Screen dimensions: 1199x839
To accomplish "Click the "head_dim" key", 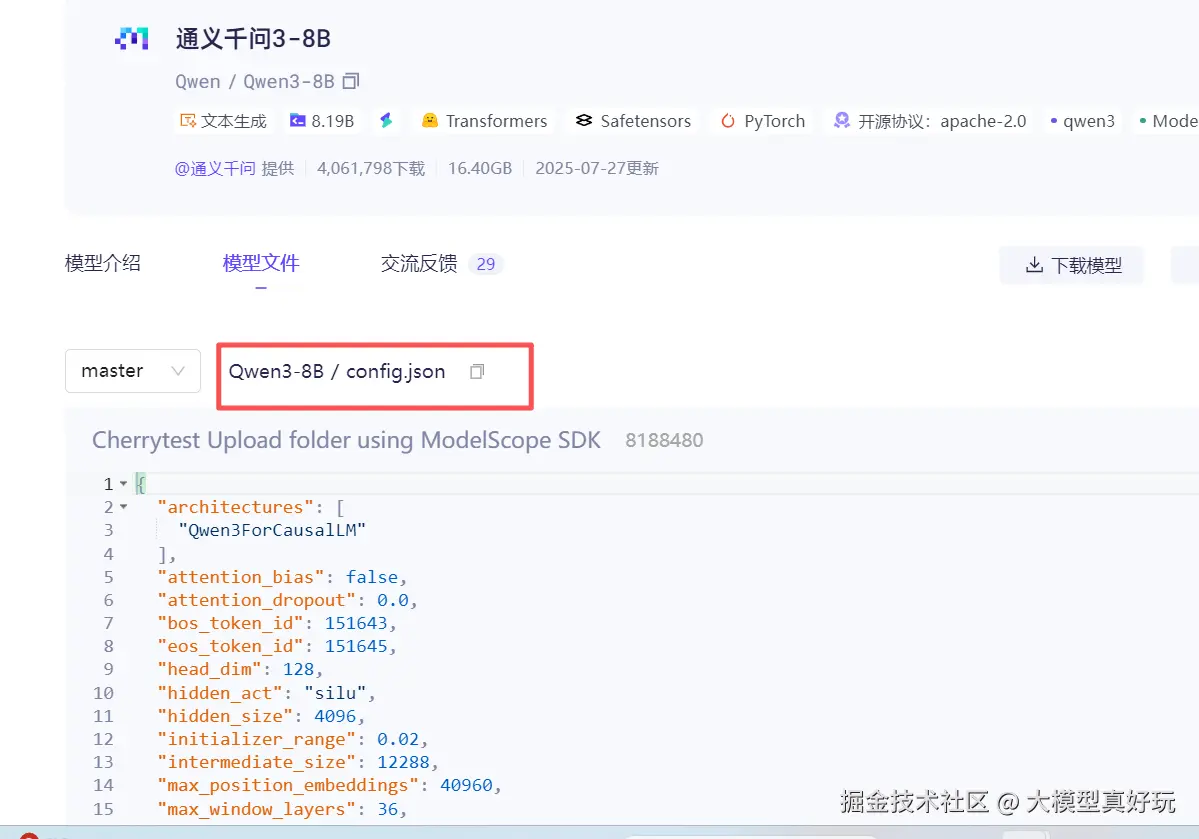I will (x=209, y=669).
